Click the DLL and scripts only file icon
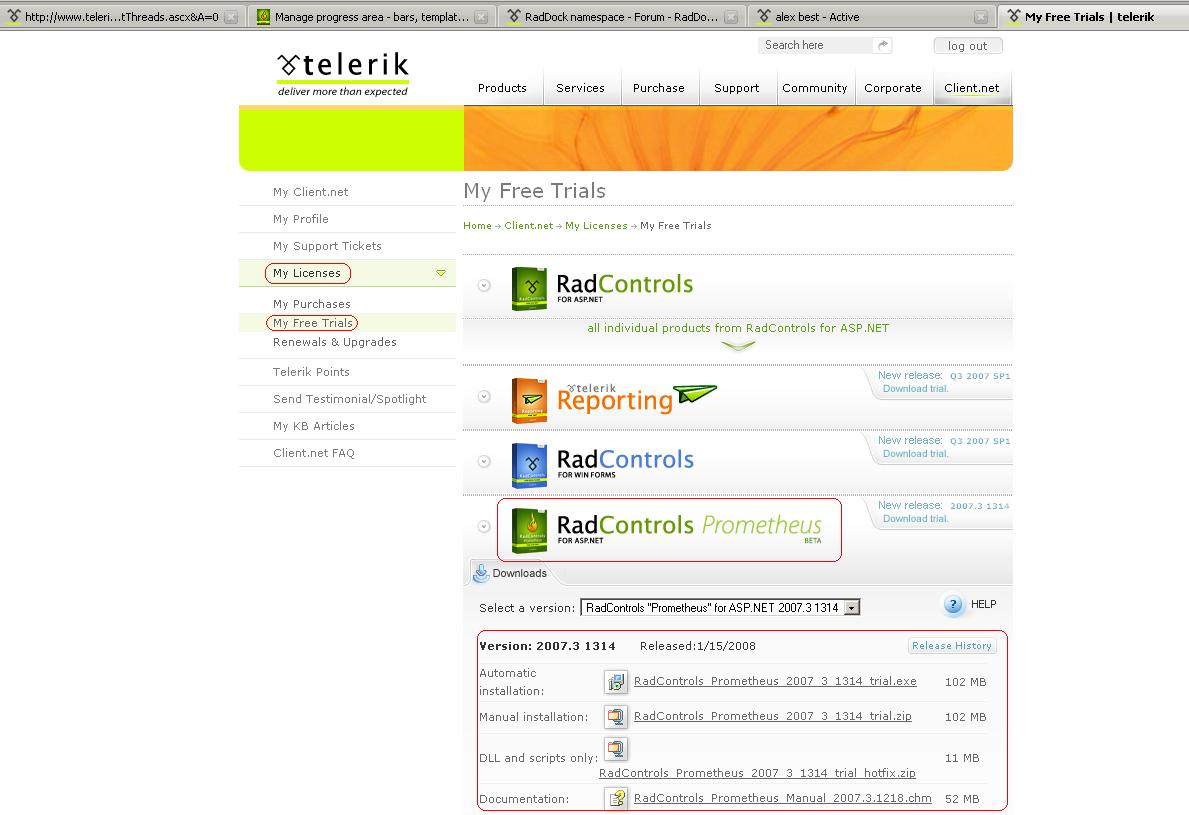Screen dimensions: 1189x815 coord(616,749)
